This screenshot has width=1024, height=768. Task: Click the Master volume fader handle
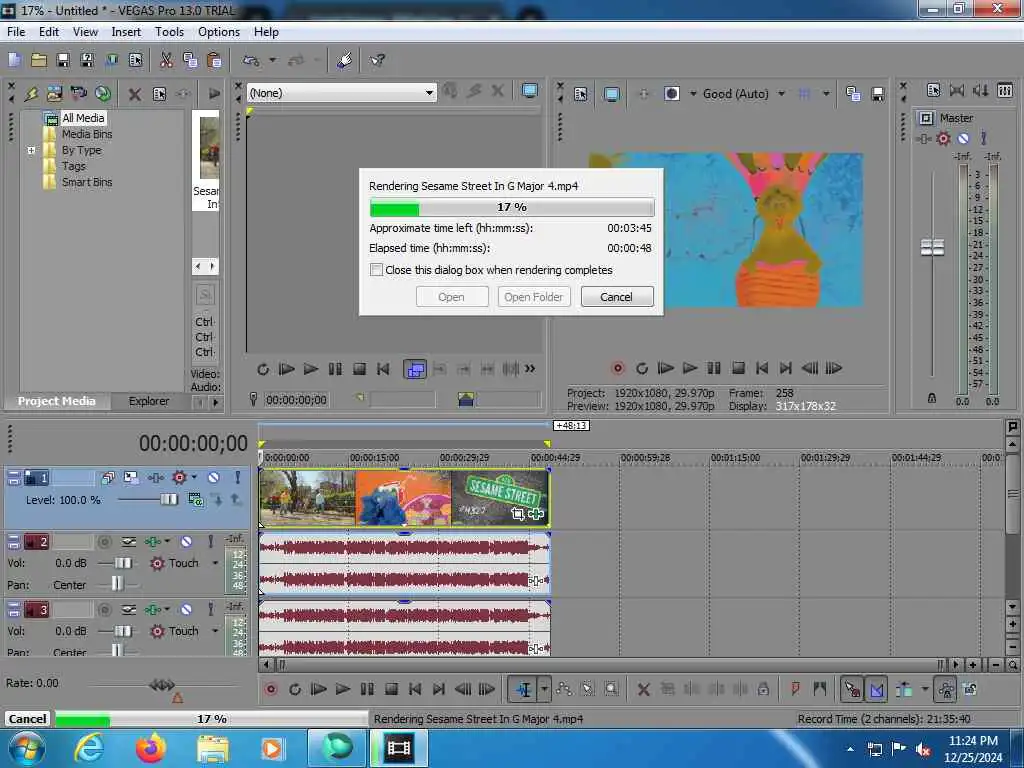(932, 248)
